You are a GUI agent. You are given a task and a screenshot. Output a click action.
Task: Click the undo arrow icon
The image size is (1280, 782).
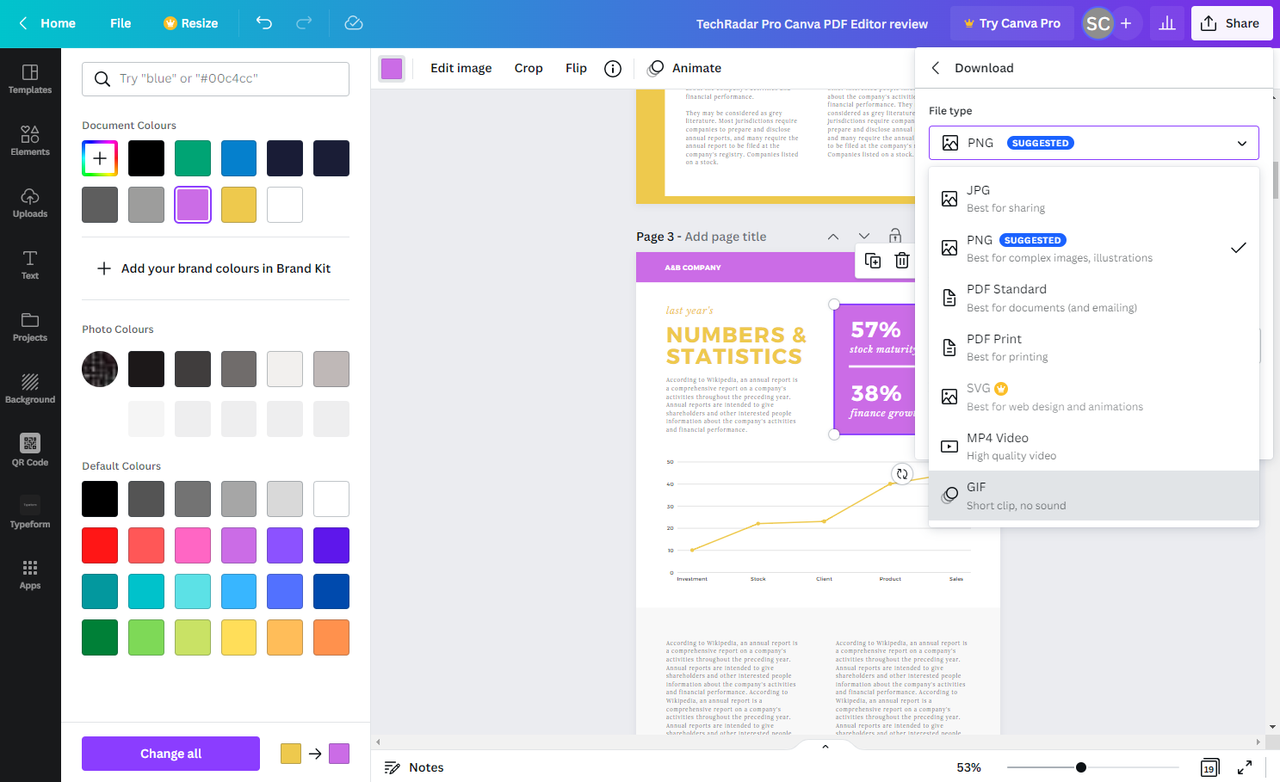tap(264, 23)
